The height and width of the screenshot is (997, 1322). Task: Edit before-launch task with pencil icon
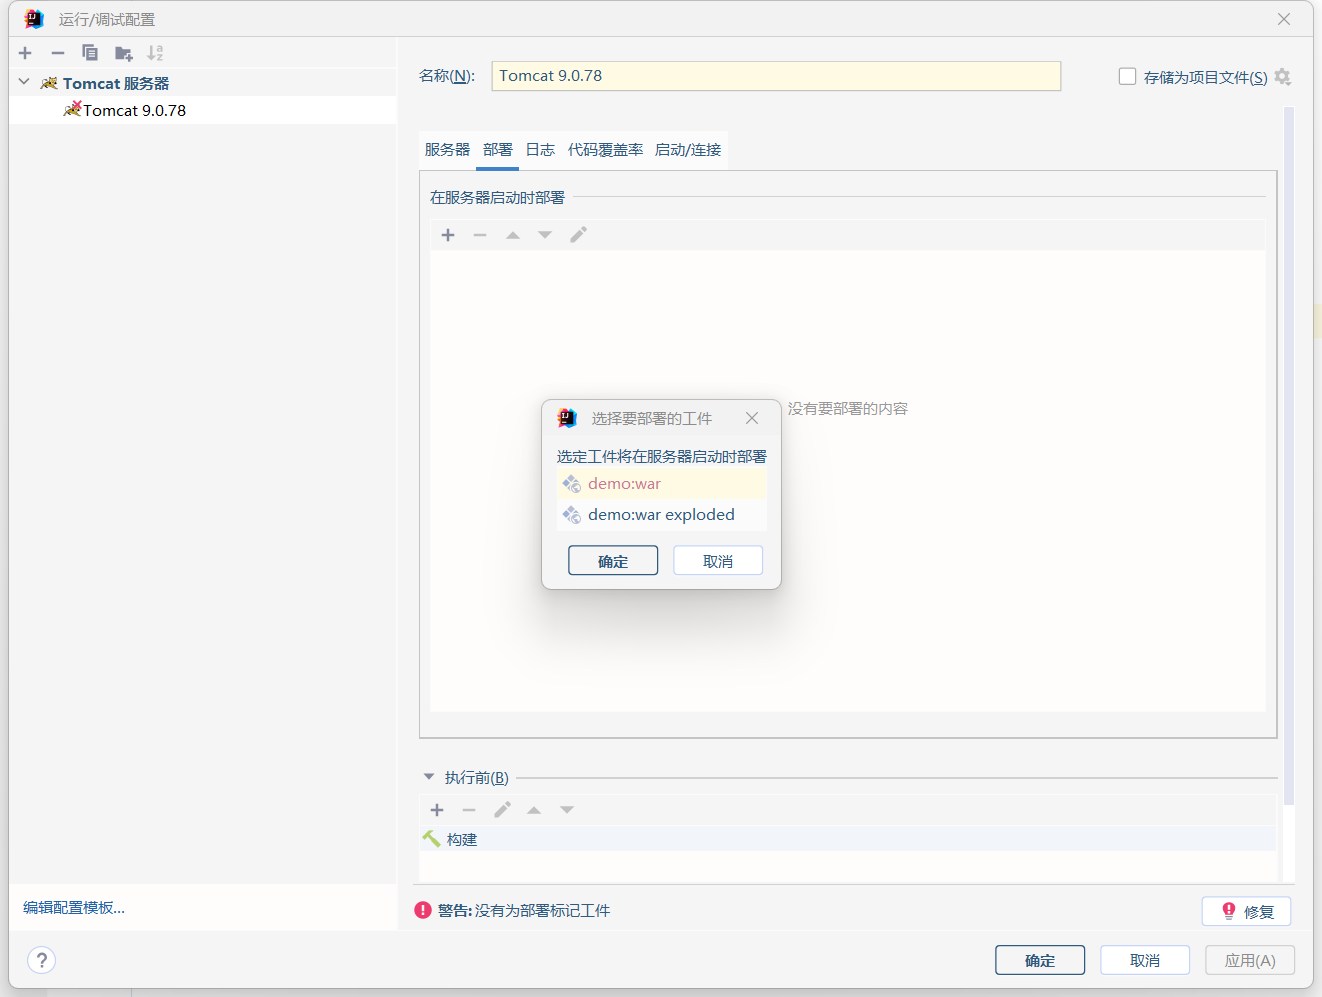[x=502, y=810]
